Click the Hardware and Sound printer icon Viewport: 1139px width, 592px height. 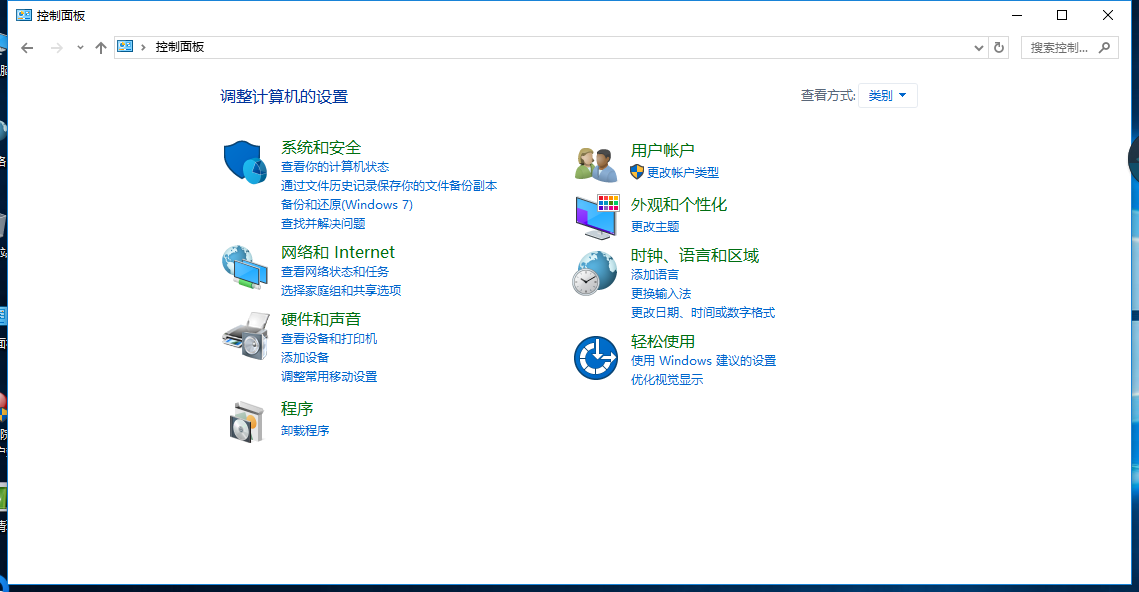[x=245, y=336]
